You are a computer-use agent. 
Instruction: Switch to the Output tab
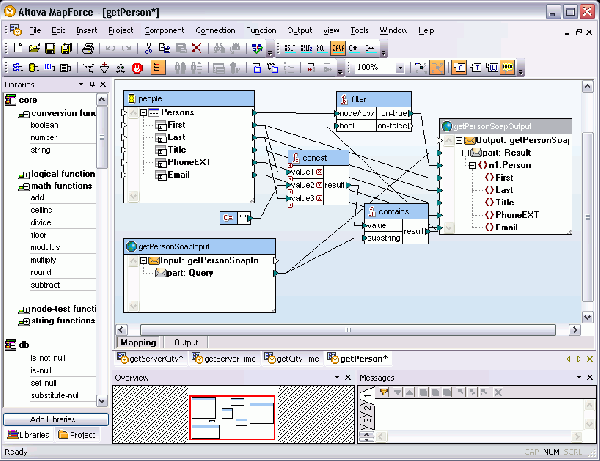coord(186,342)
